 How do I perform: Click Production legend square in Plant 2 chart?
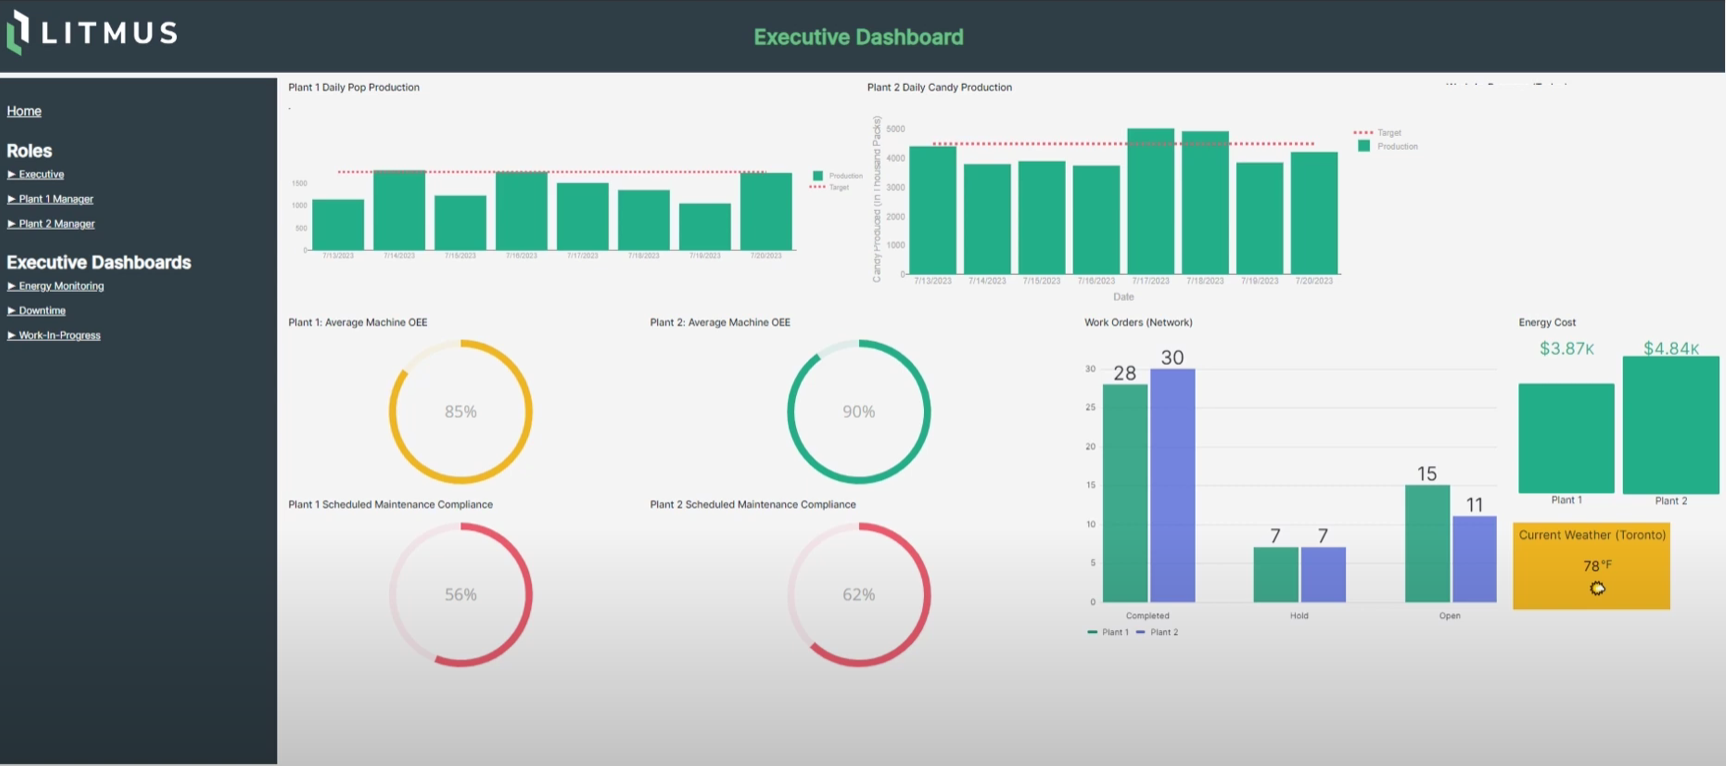point(1363,146)
